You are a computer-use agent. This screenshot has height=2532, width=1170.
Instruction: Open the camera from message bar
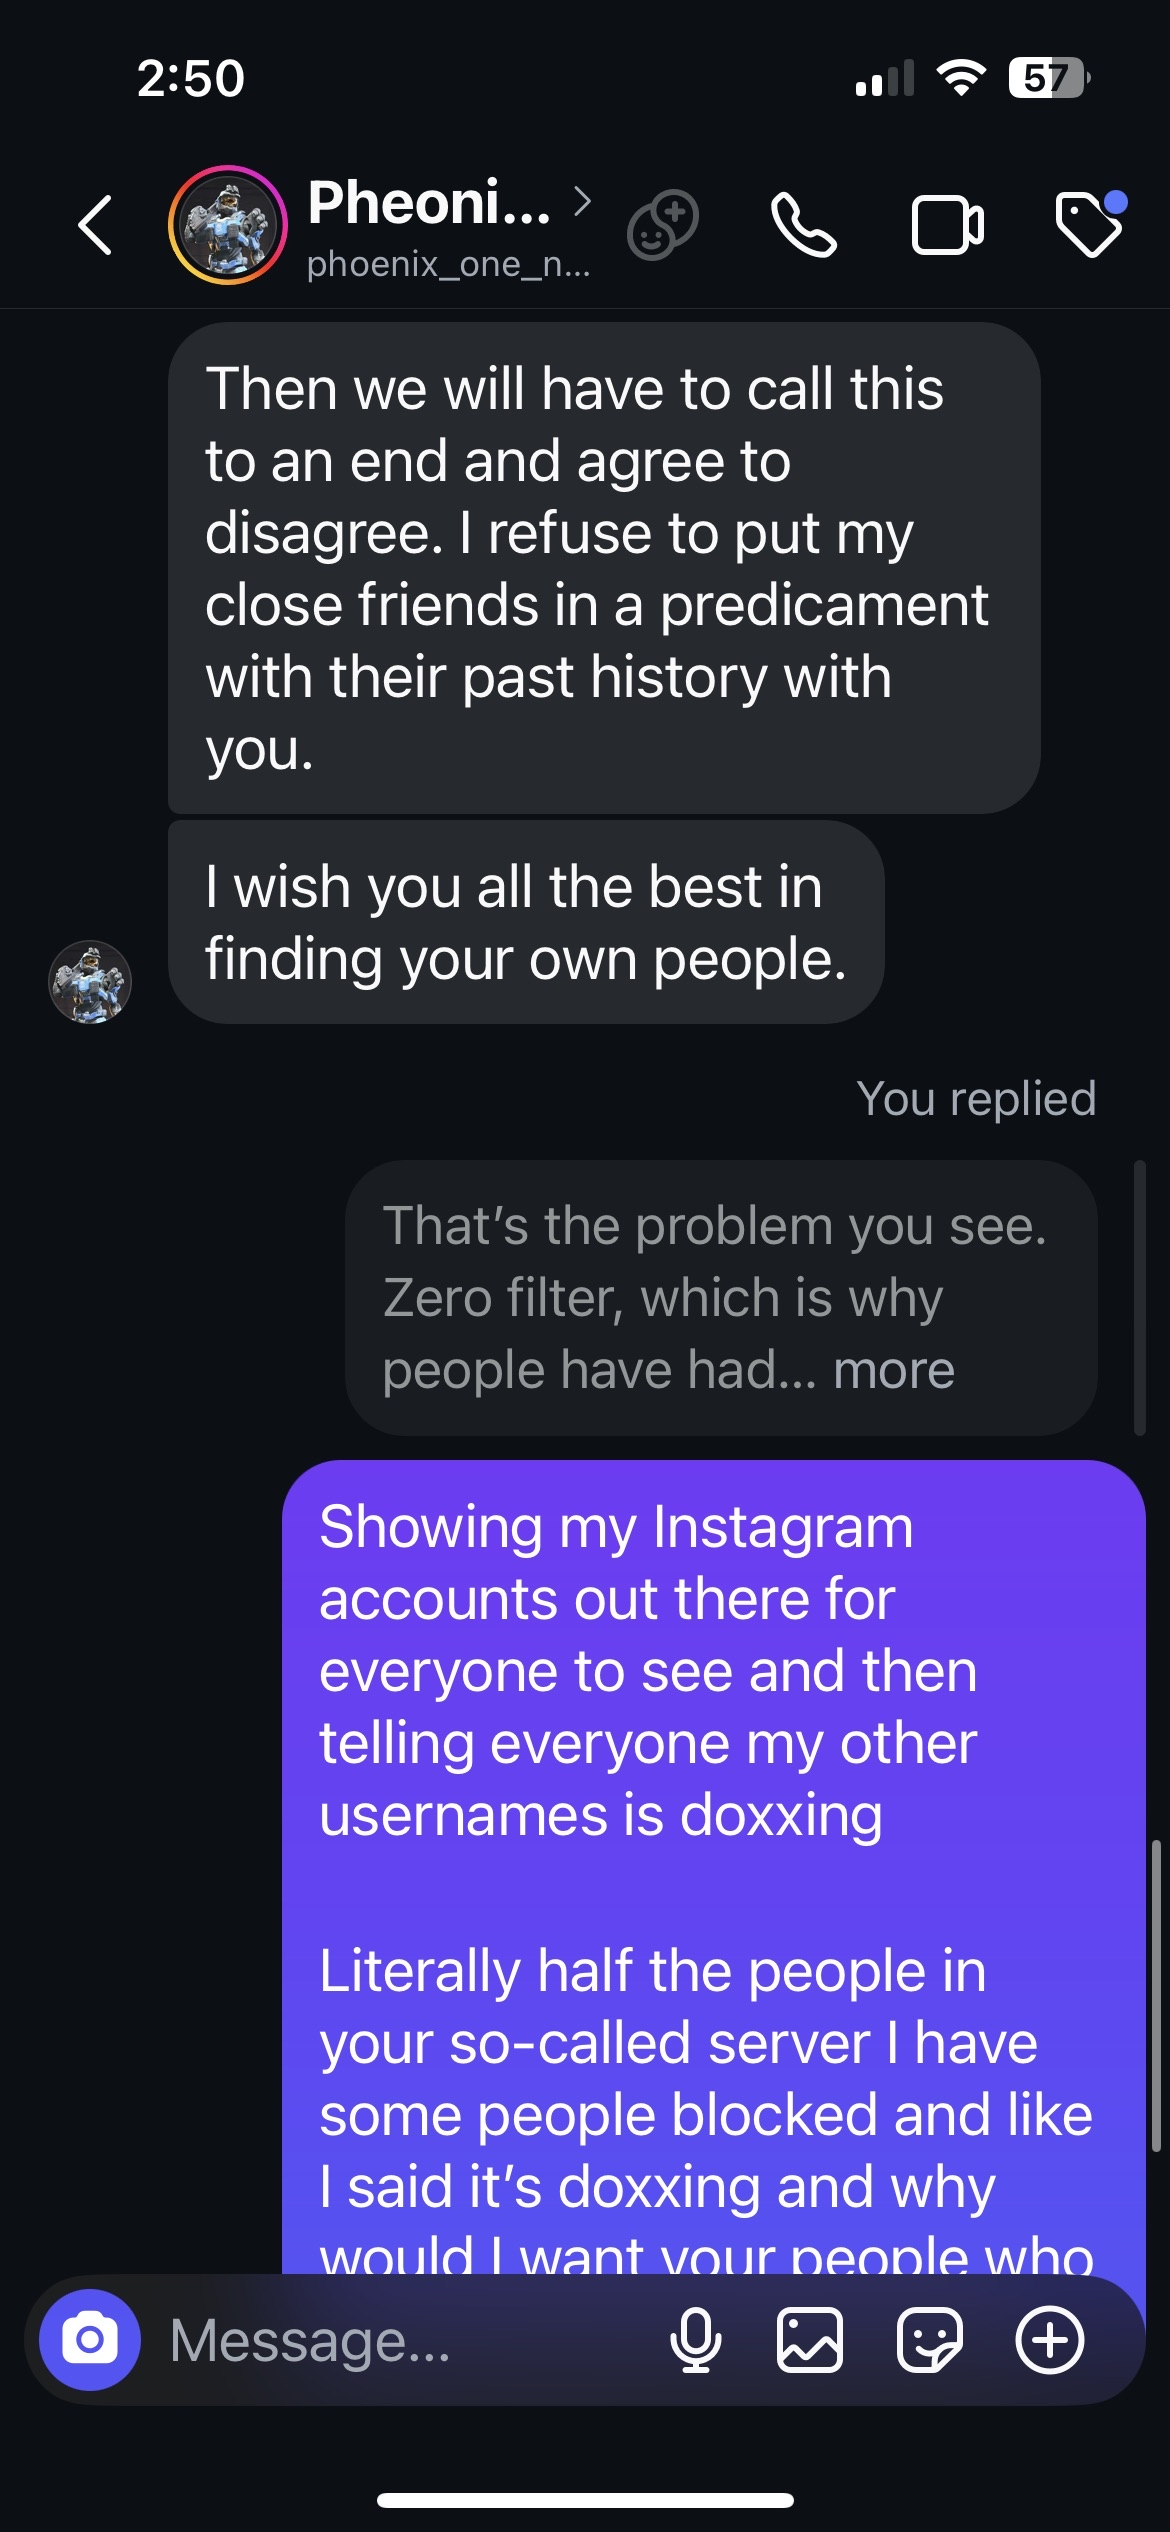(x=90, y=2340)
